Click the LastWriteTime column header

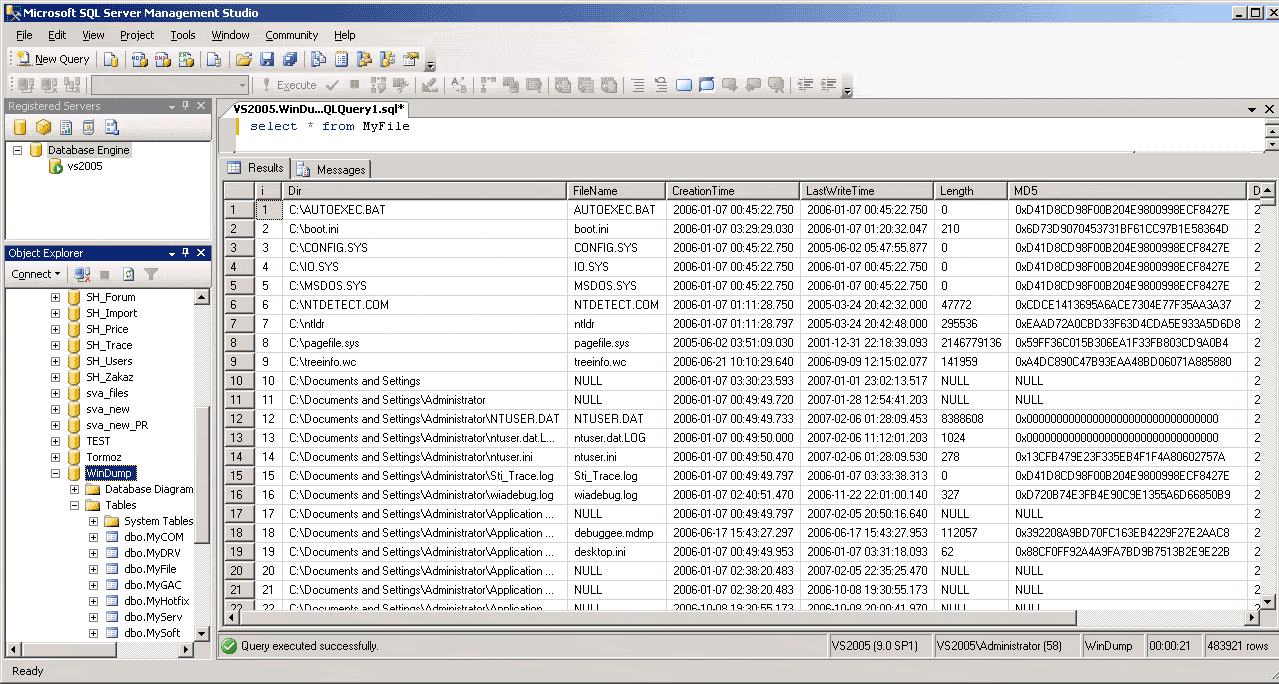pyautogui.click(x=867, y=190)
